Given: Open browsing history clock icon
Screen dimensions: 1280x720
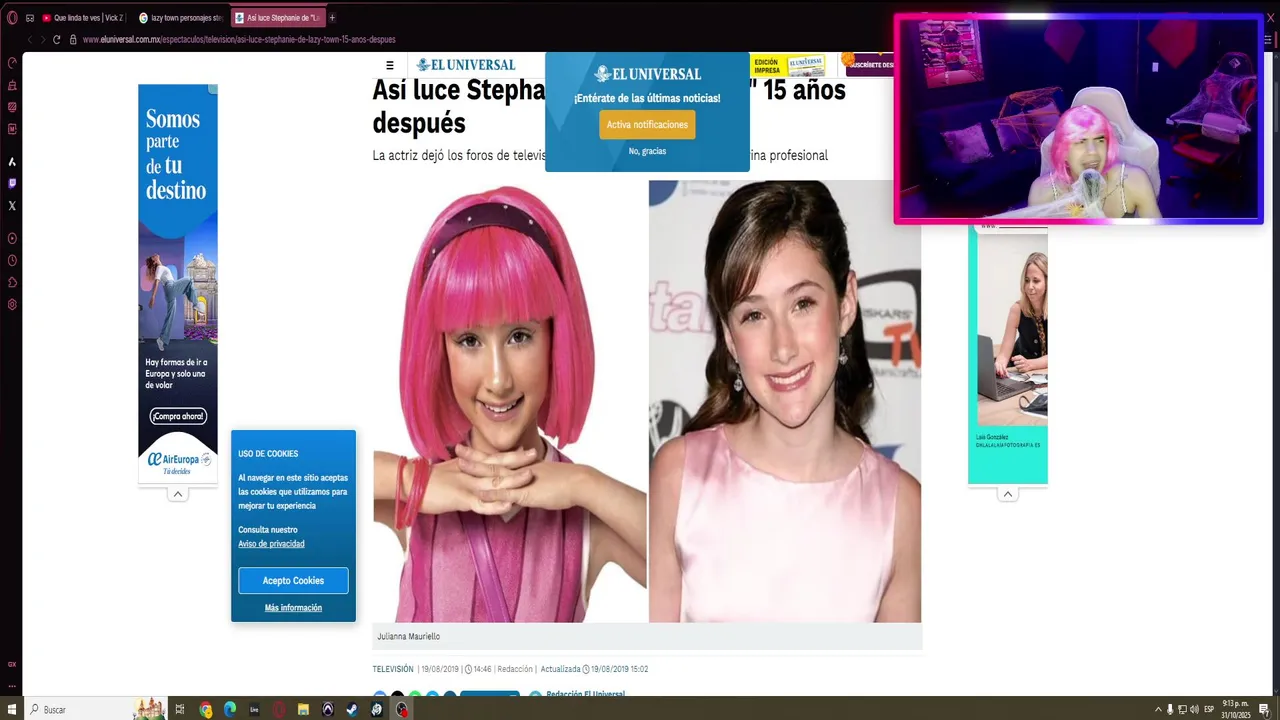Looking at the screenshot, I should tap(12, 260).
